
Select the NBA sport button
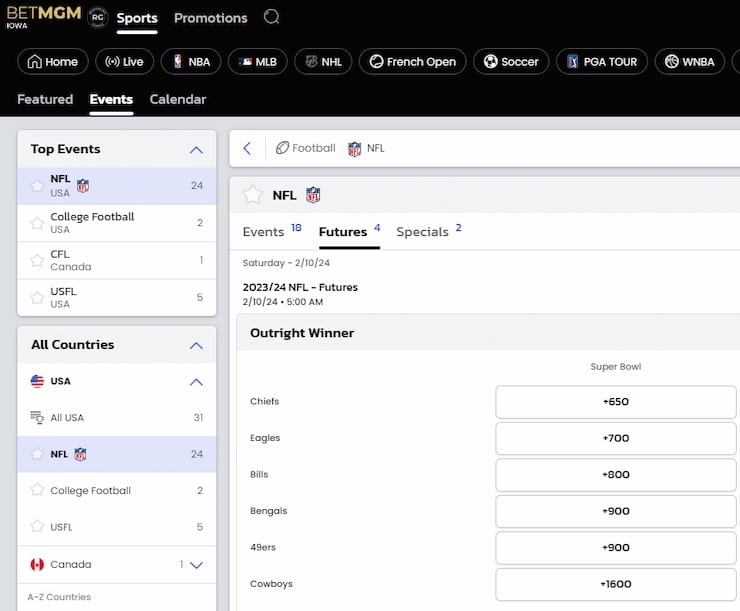click(x=191, y=62)
